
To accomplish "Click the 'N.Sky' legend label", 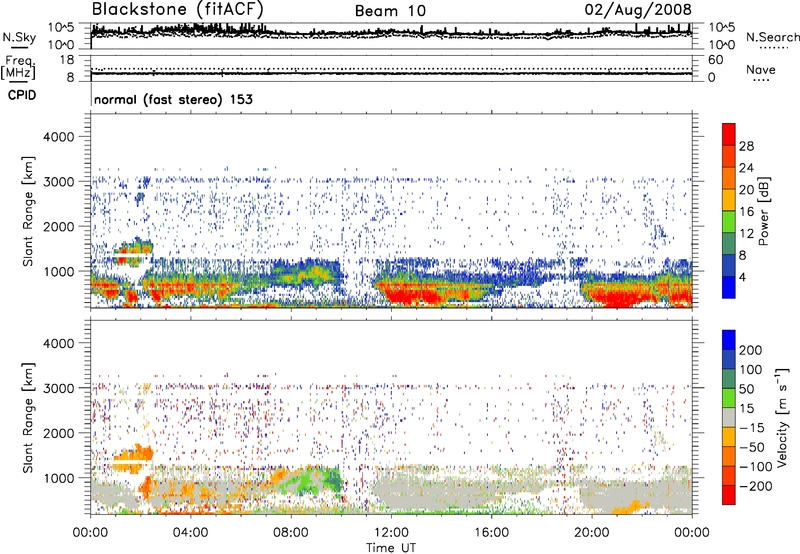I will point(19,37).
